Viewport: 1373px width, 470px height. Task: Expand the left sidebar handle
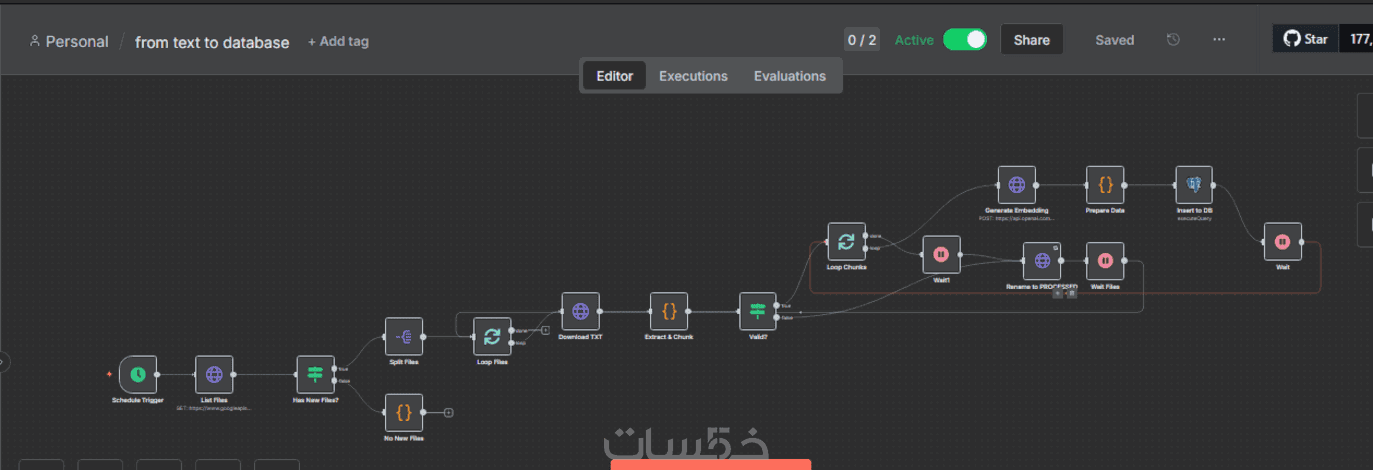pyautogui.click(x=4, y=362)
